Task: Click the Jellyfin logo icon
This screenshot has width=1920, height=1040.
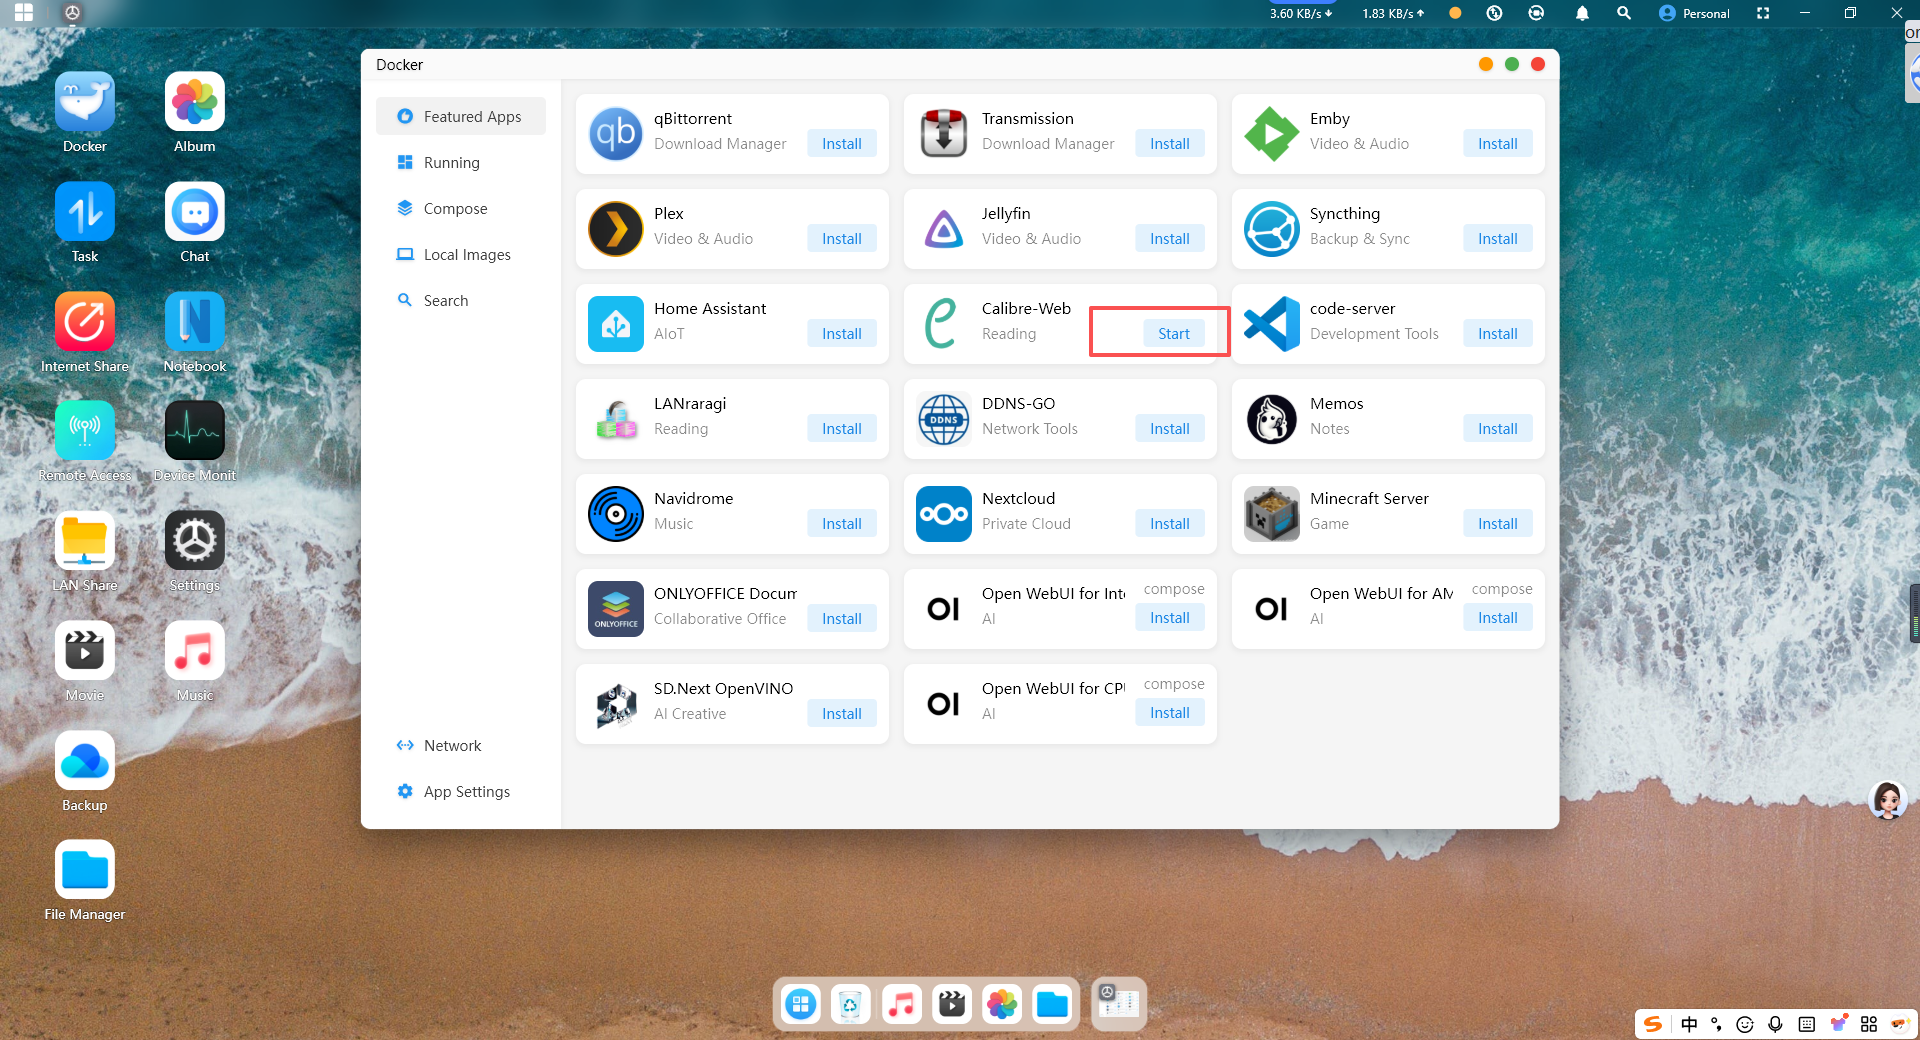Action: point(944,229)
